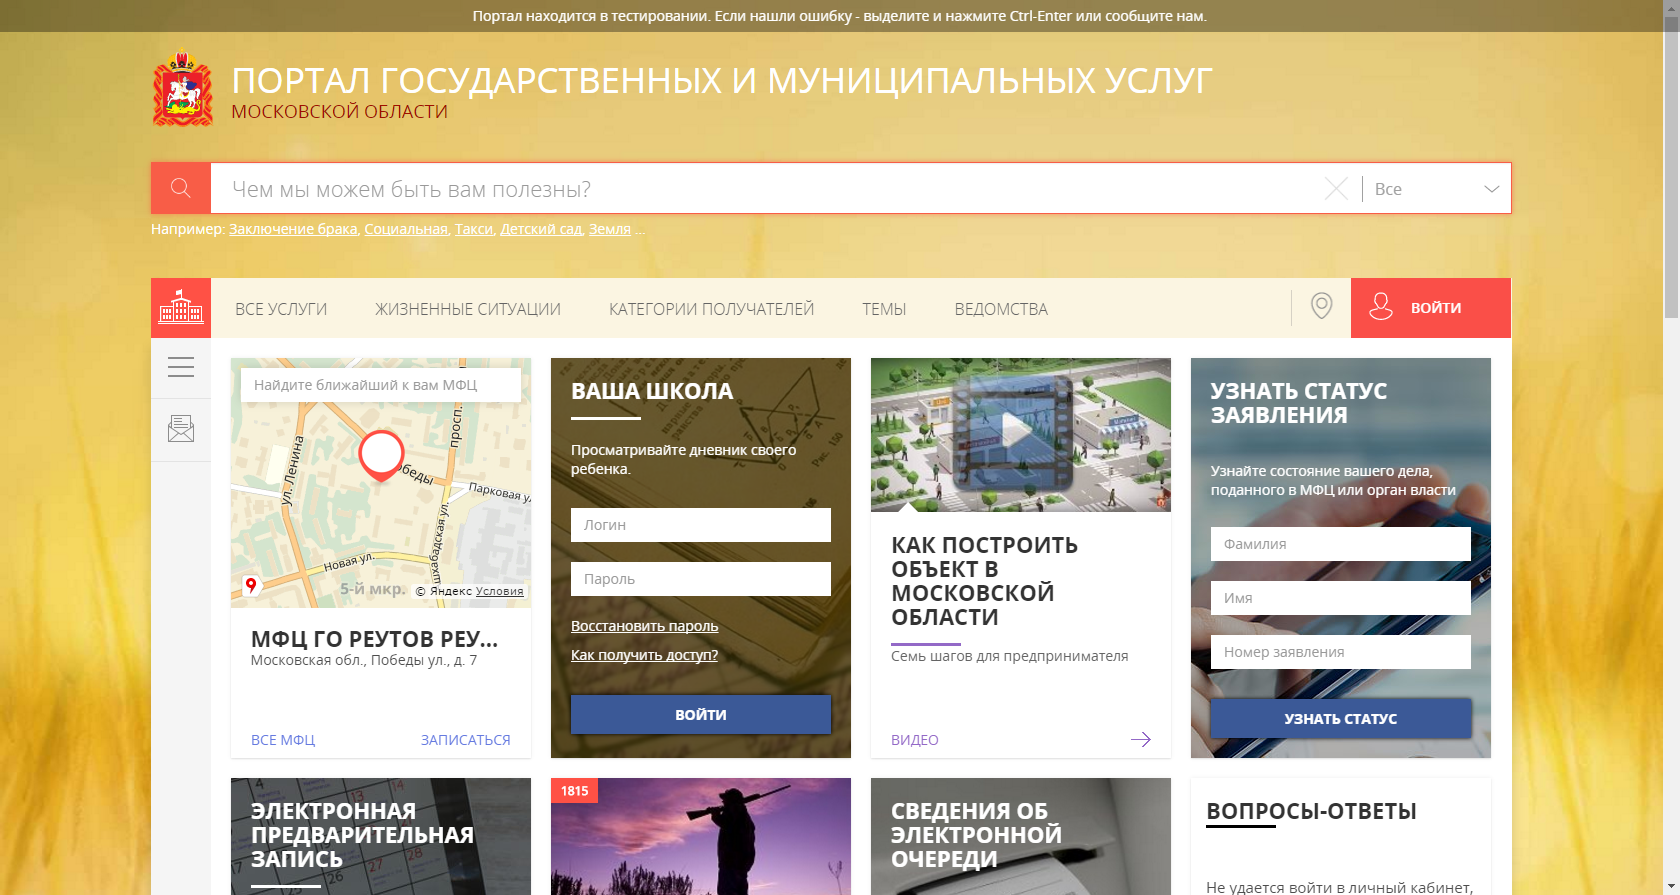
Task: Select КАТЕГОРИИ ПОЛУЧАТЕЛЕЙ menu item
Action: (711, 309)
